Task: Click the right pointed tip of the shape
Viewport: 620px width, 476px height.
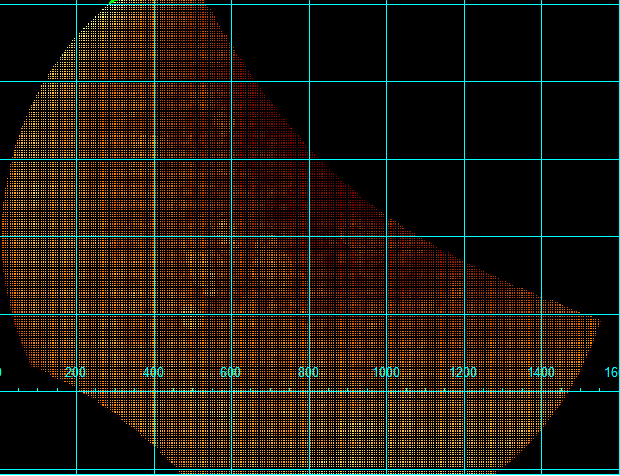Action: point(600,318)
